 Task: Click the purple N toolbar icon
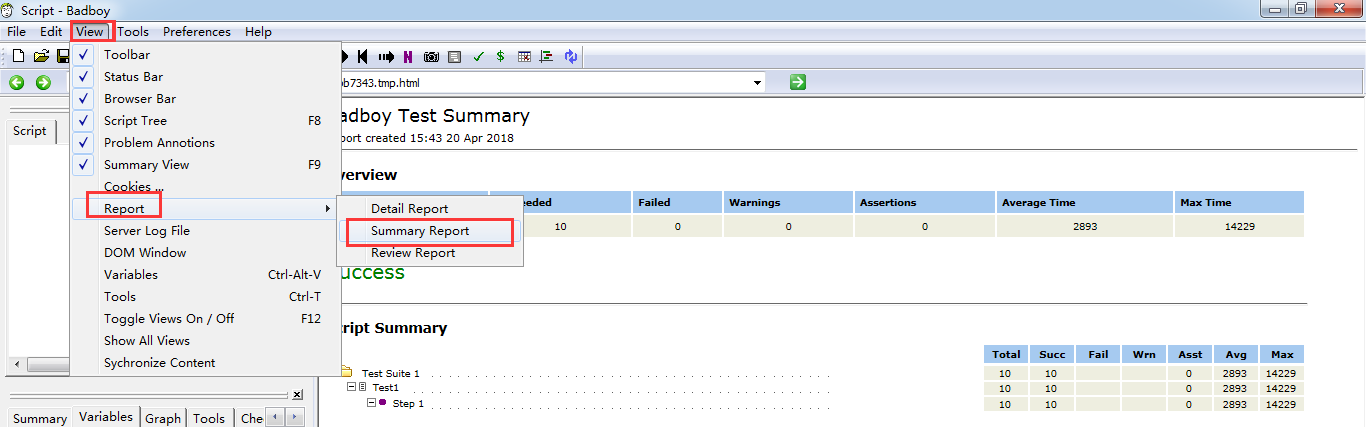[x=408, y=57]
